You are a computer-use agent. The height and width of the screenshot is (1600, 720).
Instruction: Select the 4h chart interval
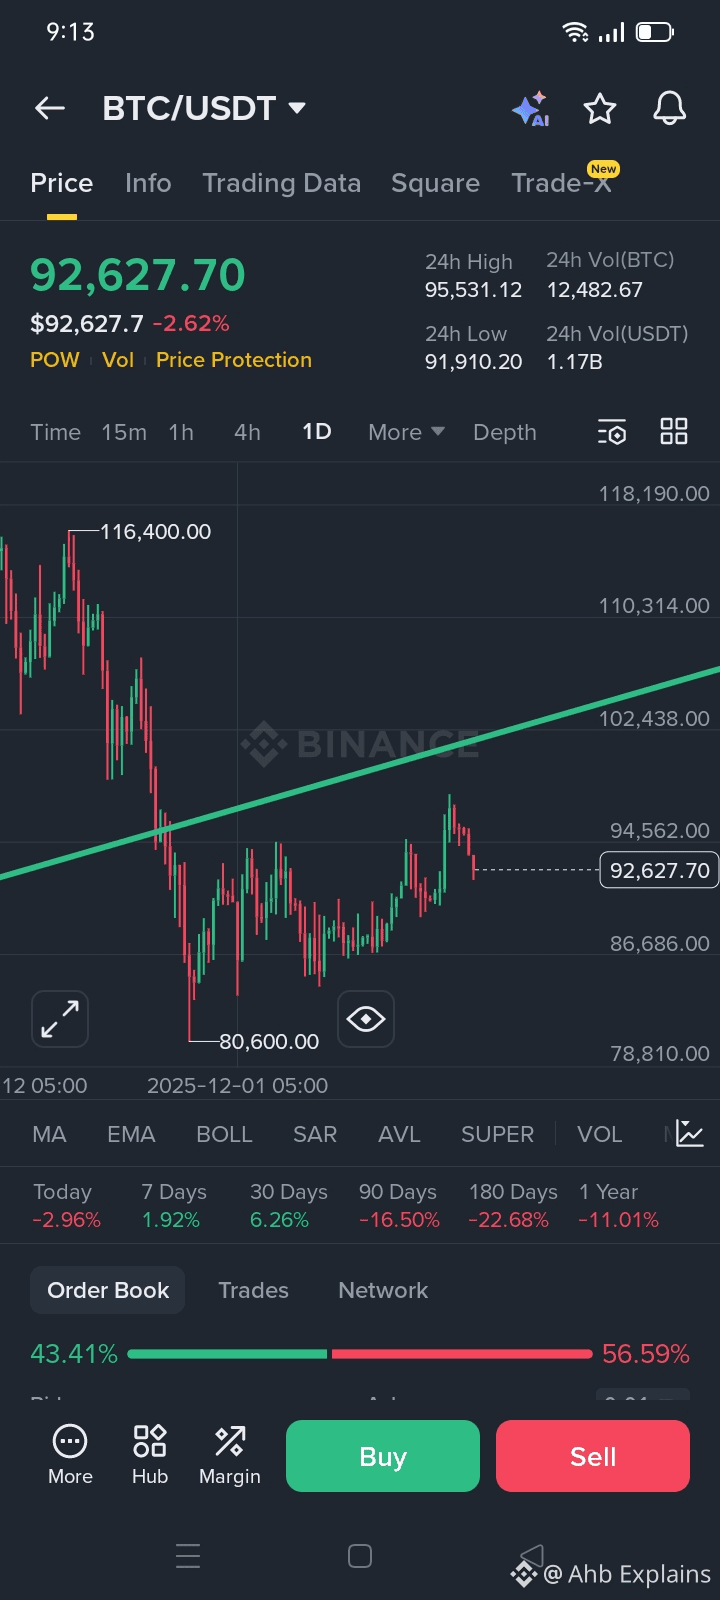click(247, 432)
